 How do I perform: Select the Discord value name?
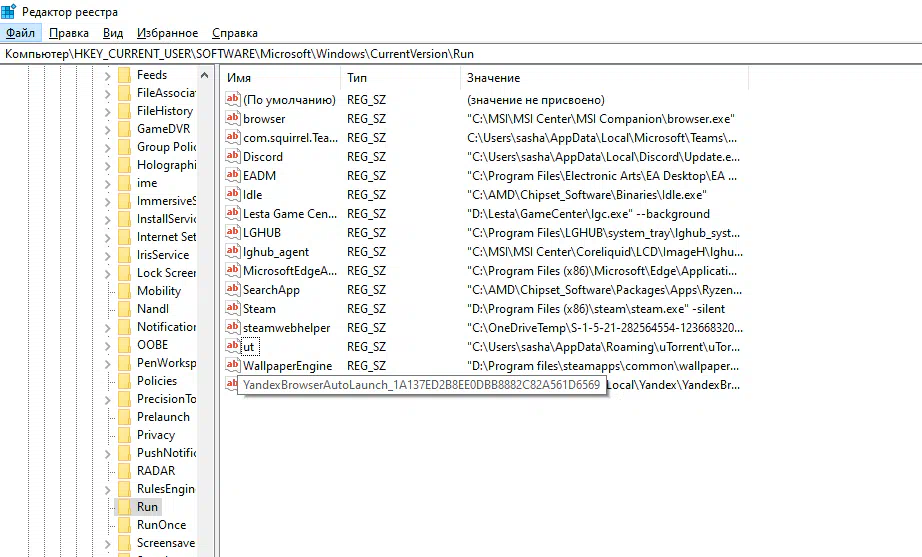(x=263, y=157)
